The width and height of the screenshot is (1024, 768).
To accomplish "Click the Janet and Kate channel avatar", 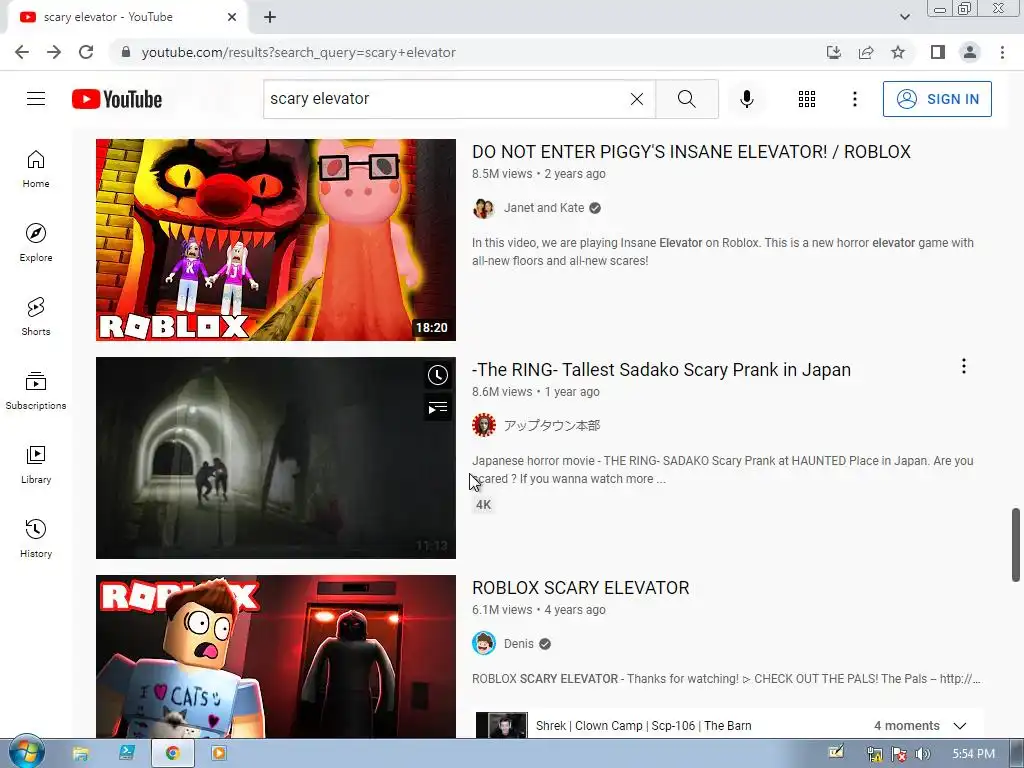I will point(483,208).
